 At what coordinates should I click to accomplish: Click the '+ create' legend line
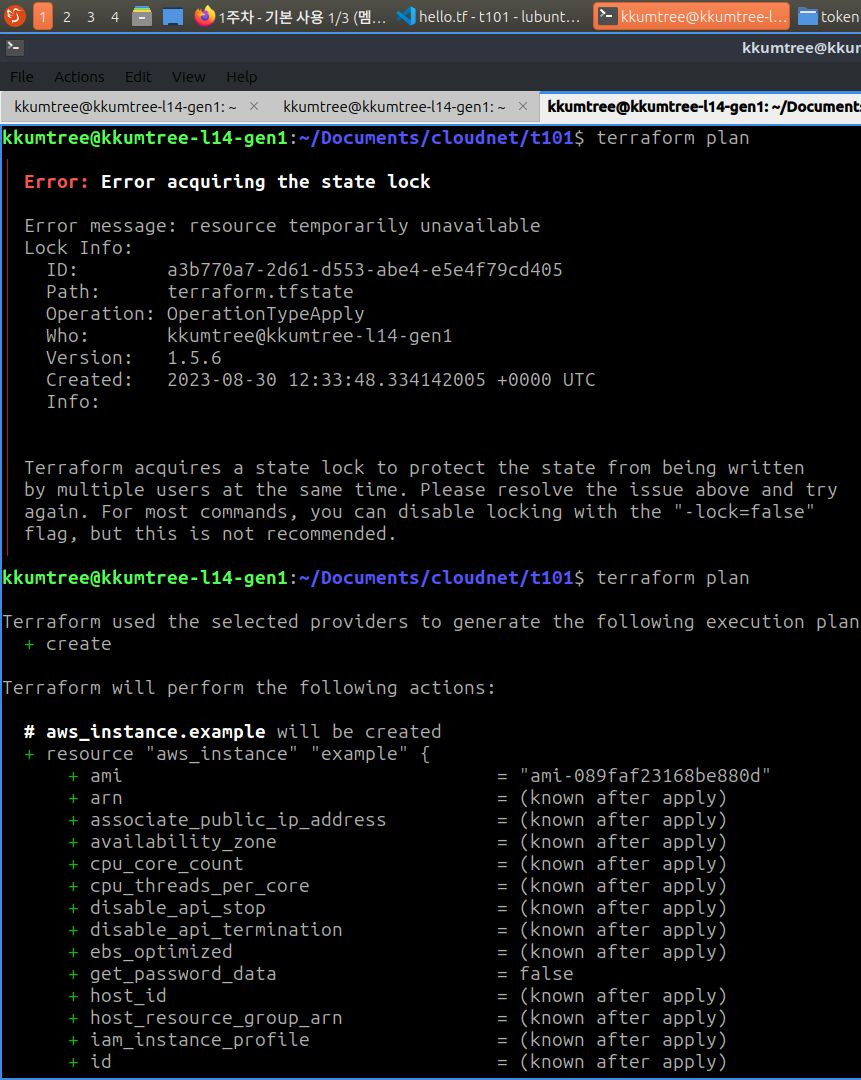tap(68, 644)
